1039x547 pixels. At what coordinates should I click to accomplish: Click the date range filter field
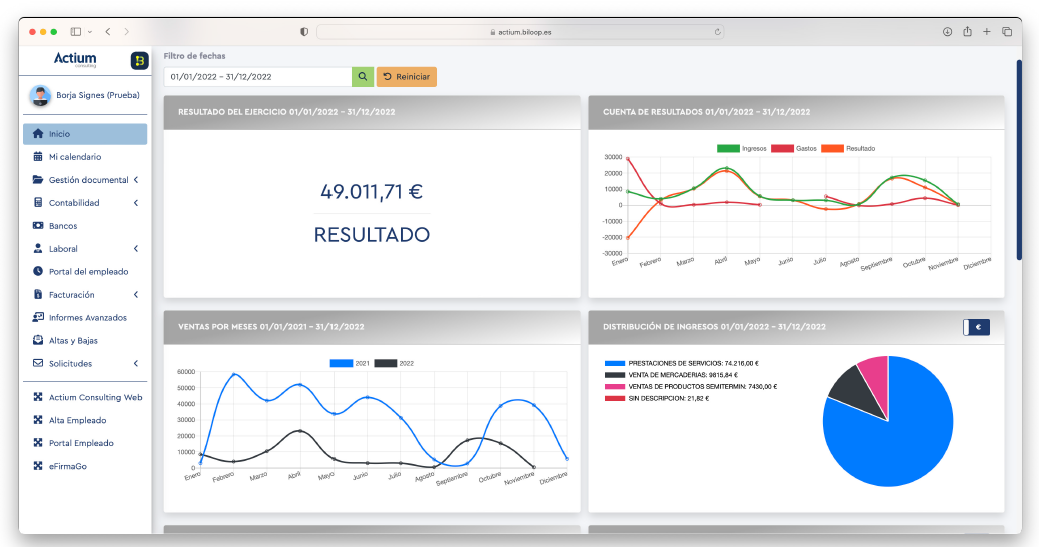click(x=257, y=77)
